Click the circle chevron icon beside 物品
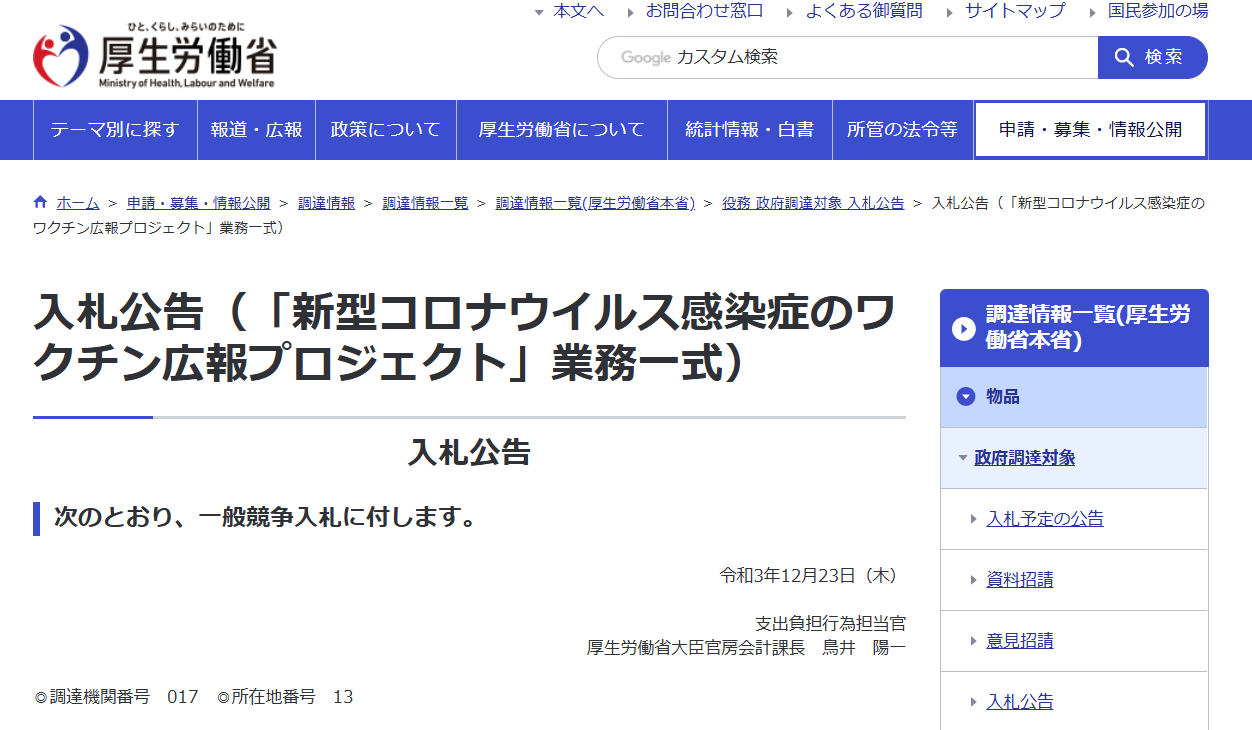Viewport: 1252px width, 730px height. (965, 397)
